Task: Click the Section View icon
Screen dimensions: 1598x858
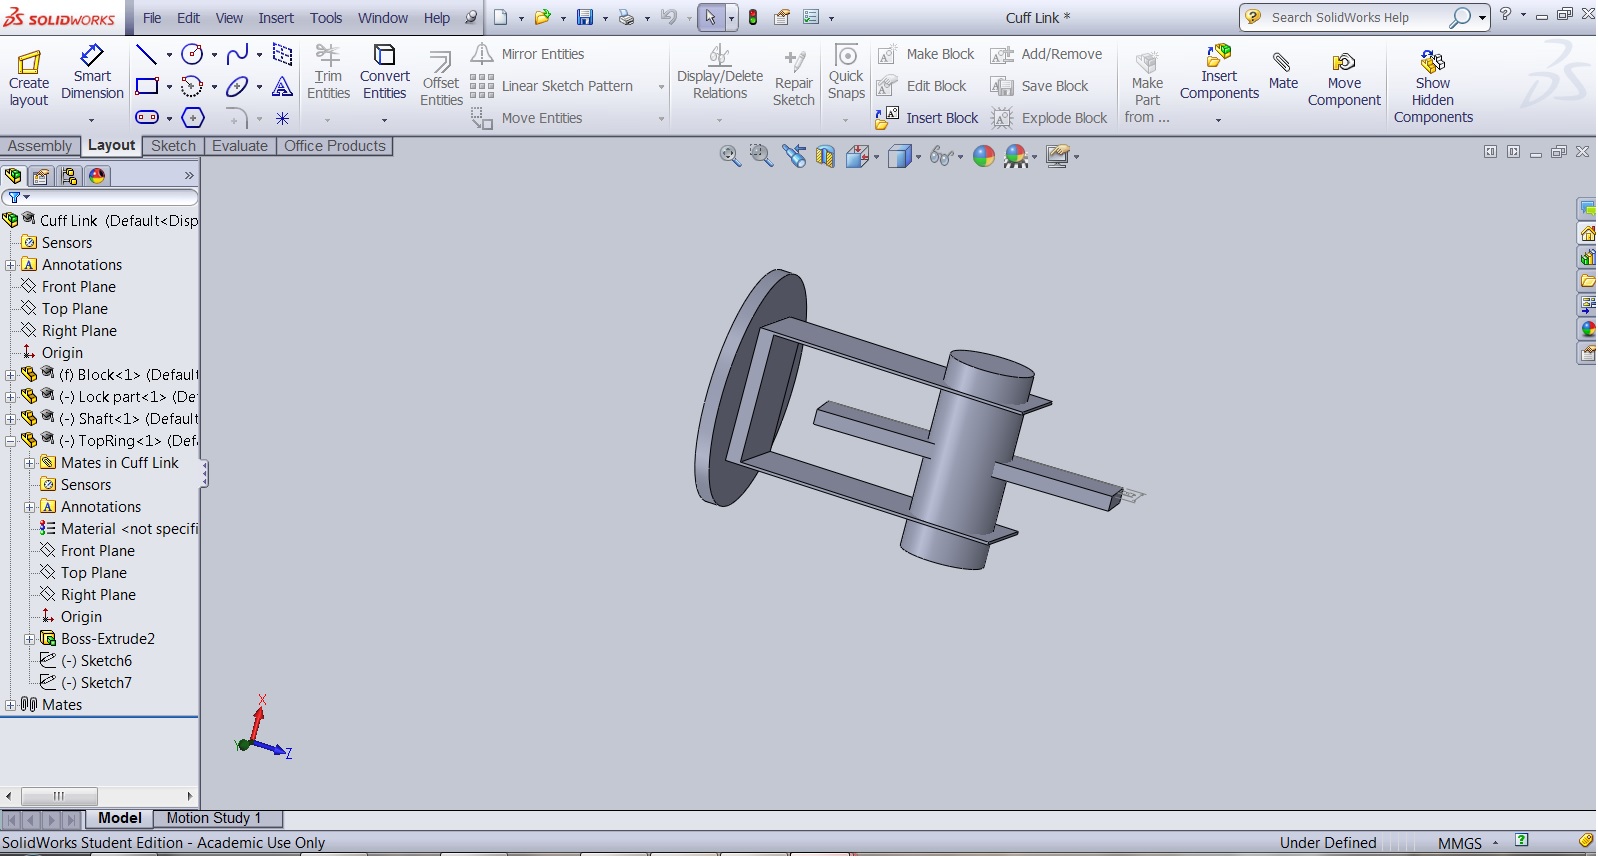Action: coord(825,156)
